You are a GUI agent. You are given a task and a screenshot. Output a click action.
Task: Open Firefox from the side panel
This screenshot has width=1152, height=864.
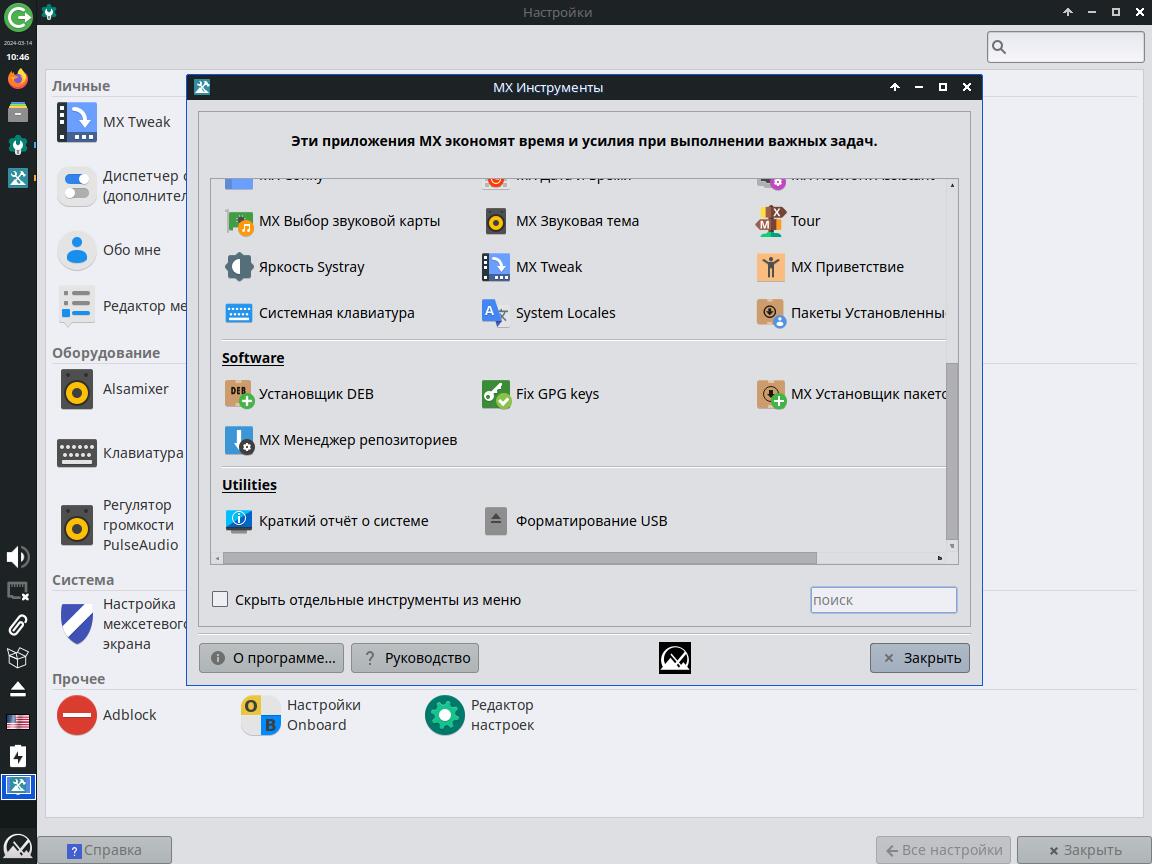pyautogui.click(x=18, y=79)
